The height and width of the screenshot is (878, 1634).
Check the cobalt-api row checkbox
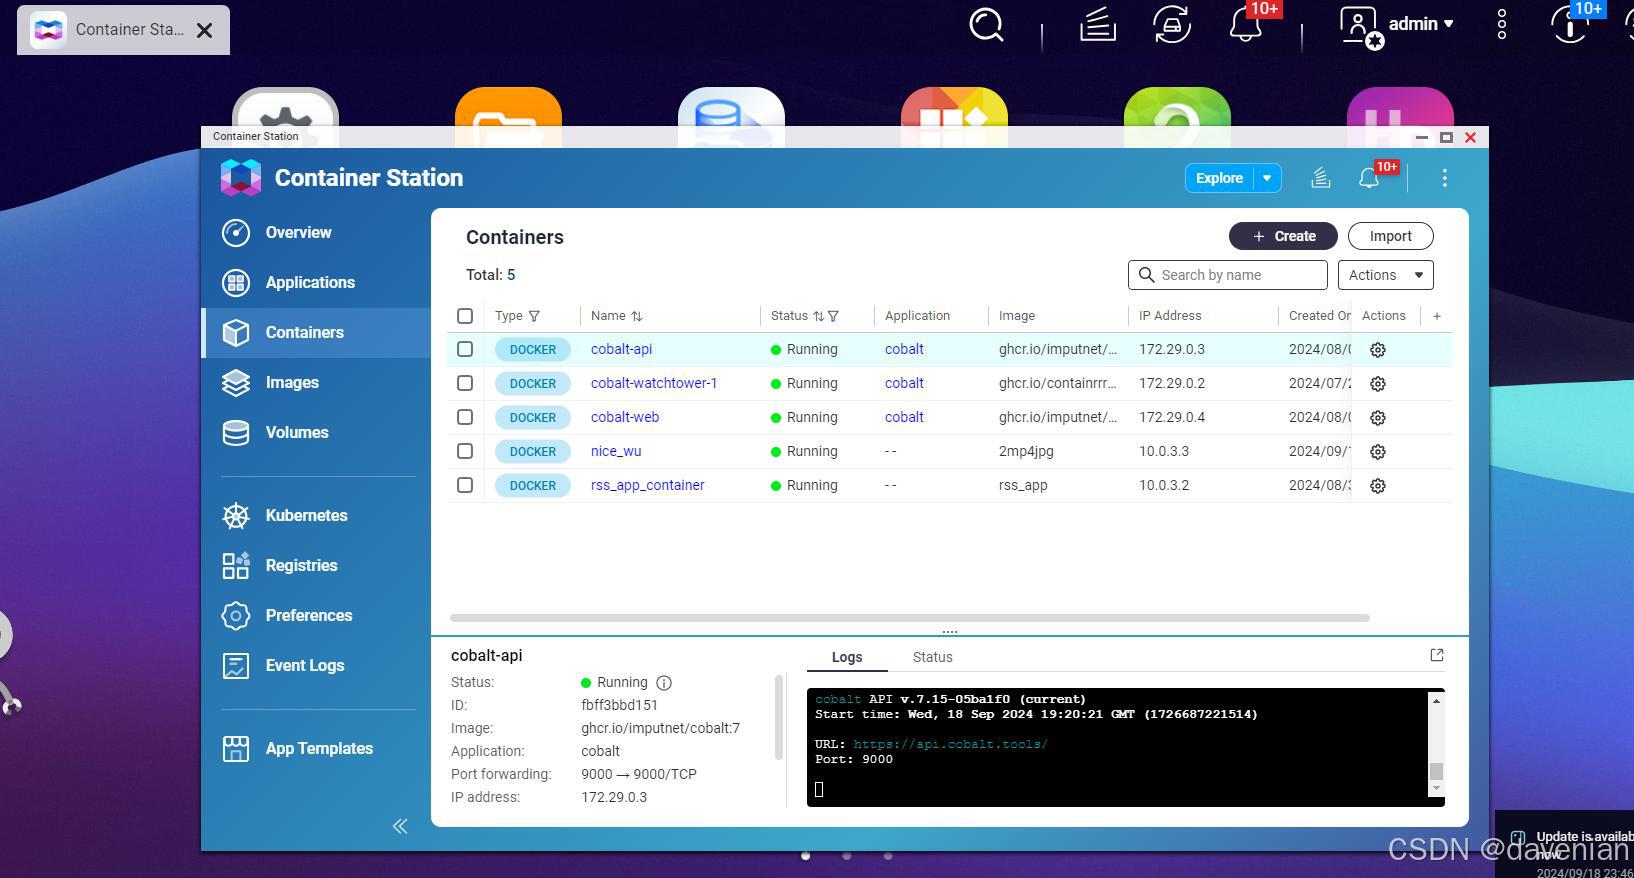(465, 349)
